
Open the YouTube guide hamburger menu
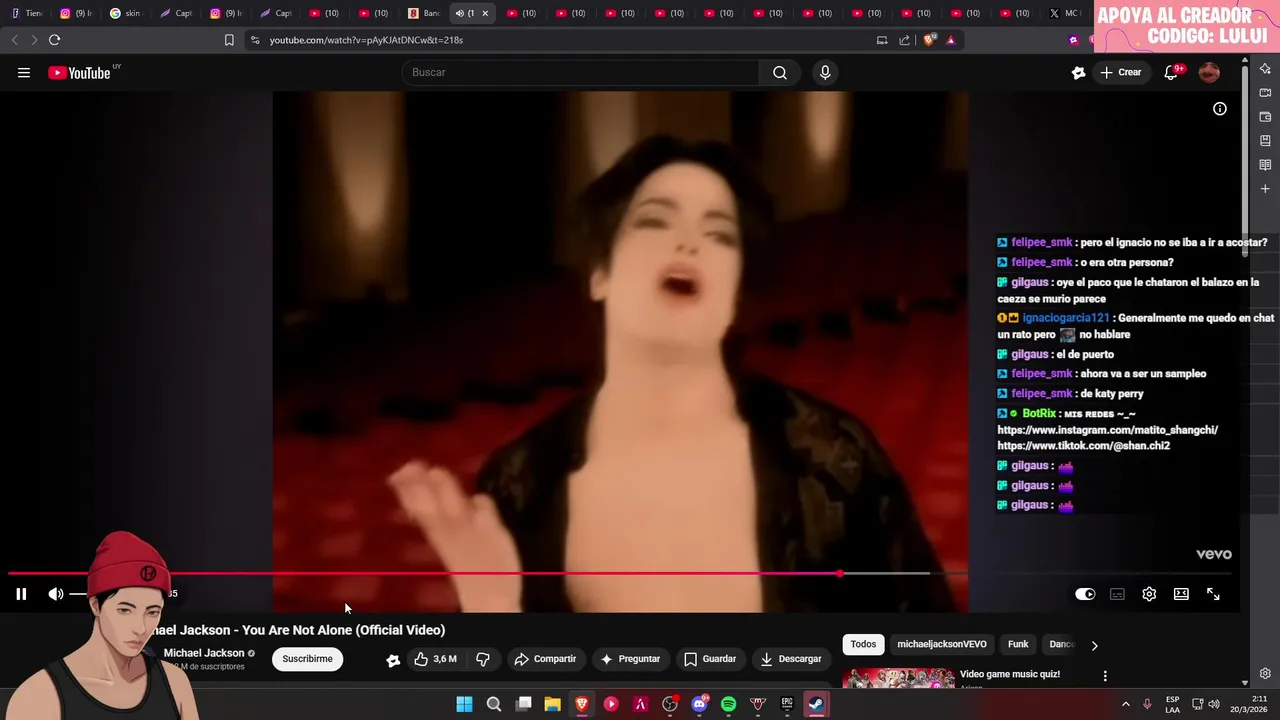click(x=24, y=72)
